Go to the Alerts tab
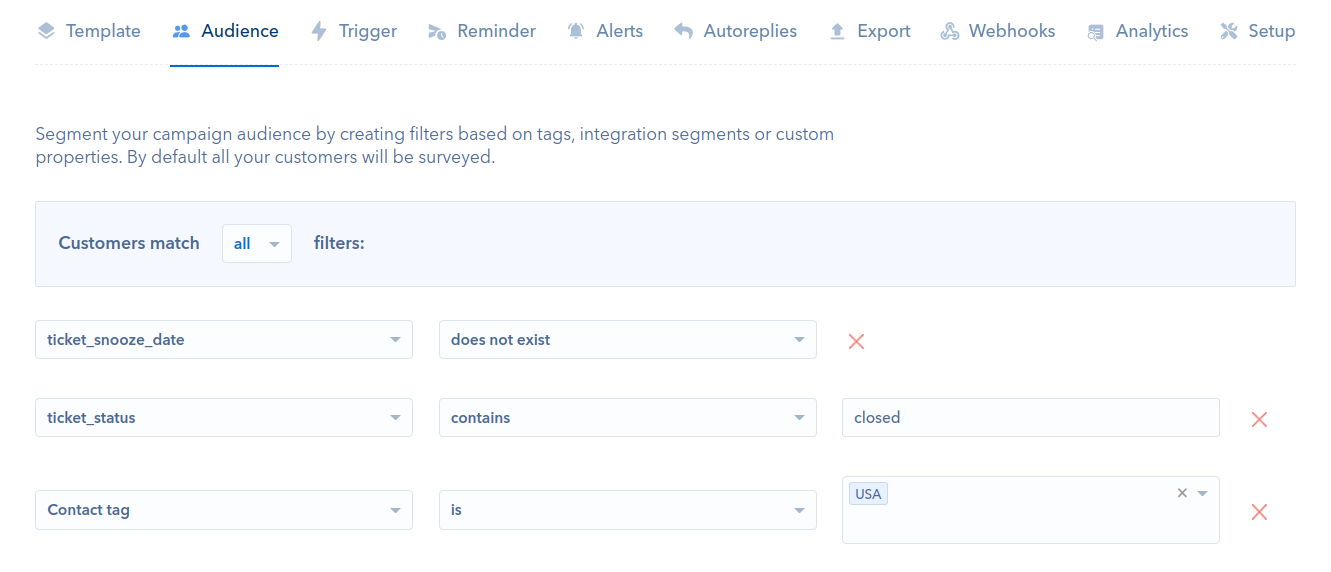 (x=604, y=31)
